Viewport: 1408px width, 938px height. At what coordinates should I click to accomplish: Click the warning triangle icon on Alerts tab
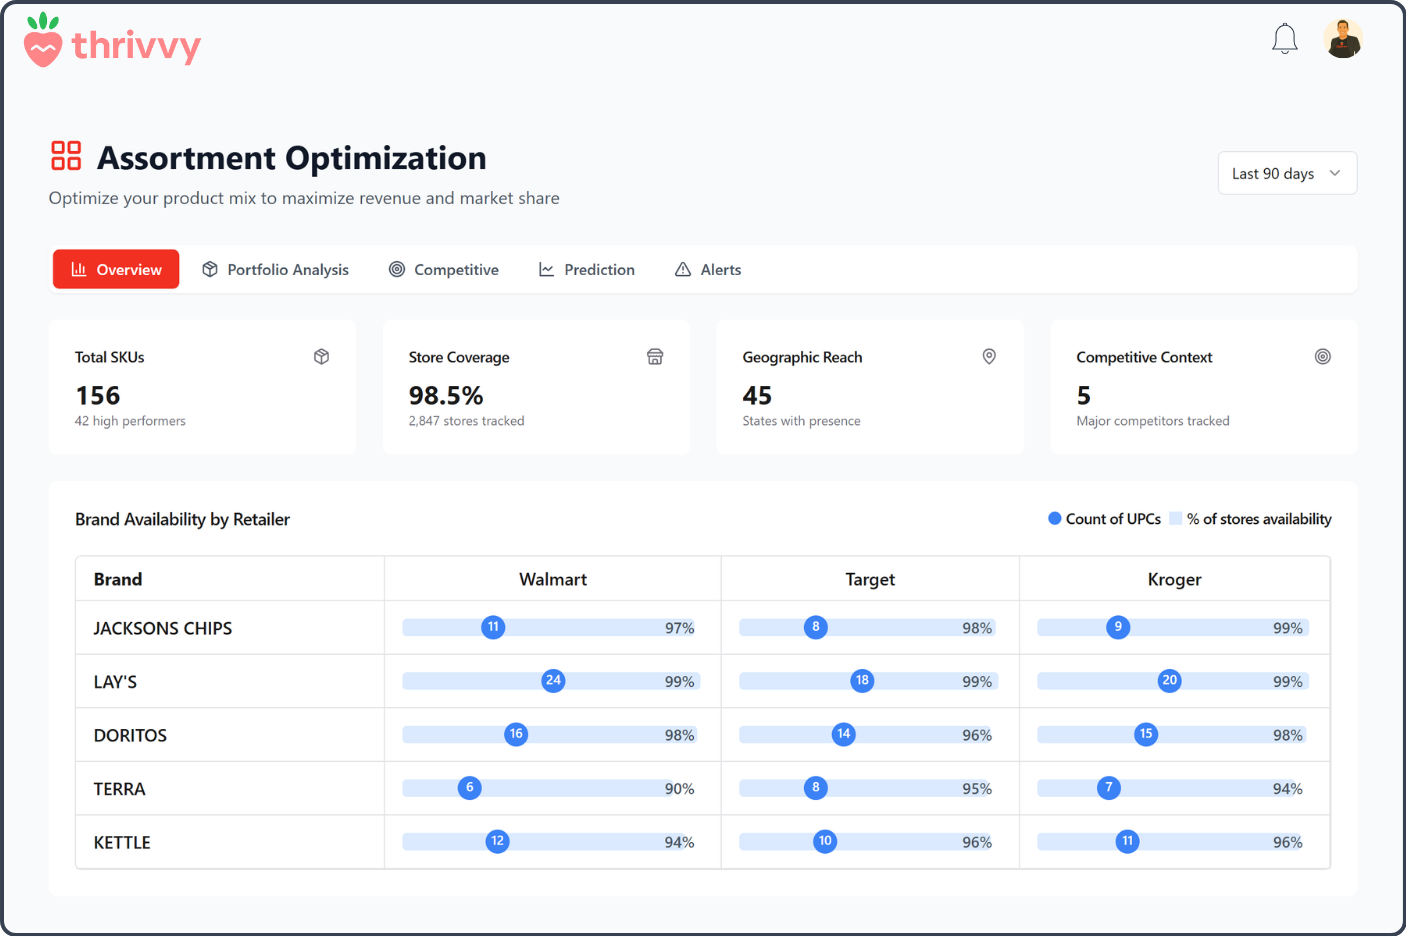click(x=682, y=269)
